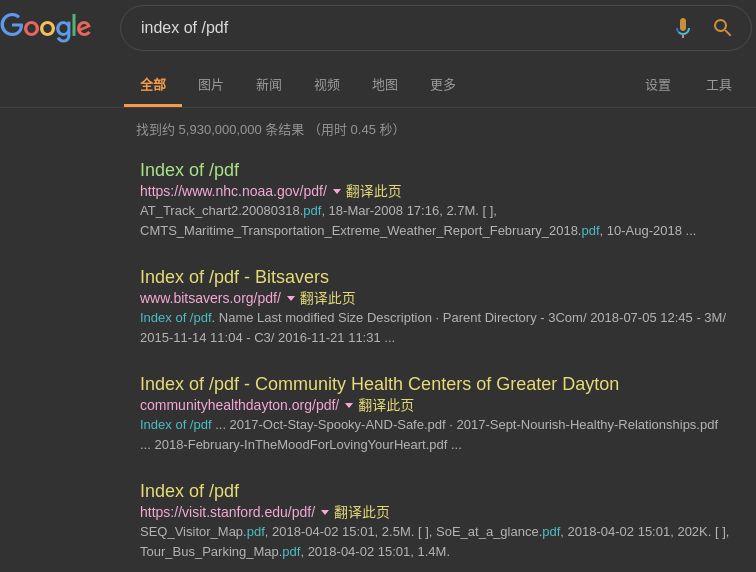
Task: Click 翻译此页 for the Bitsavers result
Action: [x=327, y=298]
